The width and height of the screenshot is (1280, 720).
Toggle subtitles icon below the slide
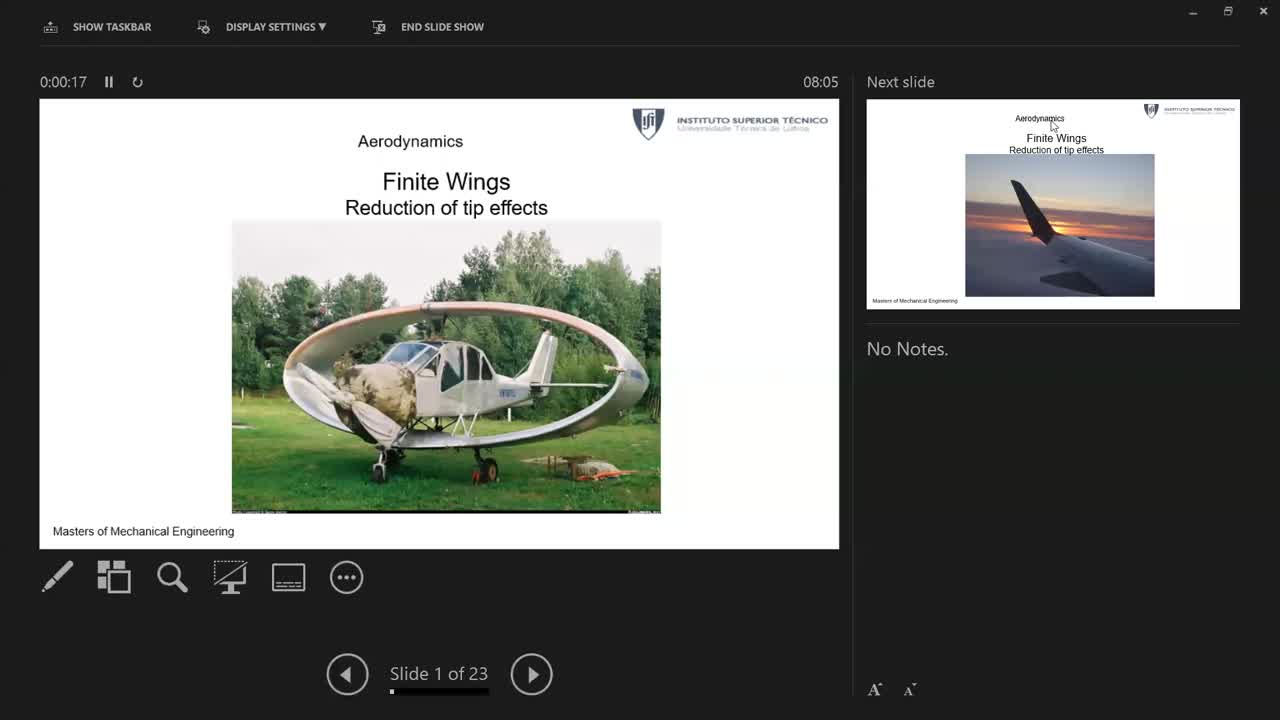click(x=288, y=577)
